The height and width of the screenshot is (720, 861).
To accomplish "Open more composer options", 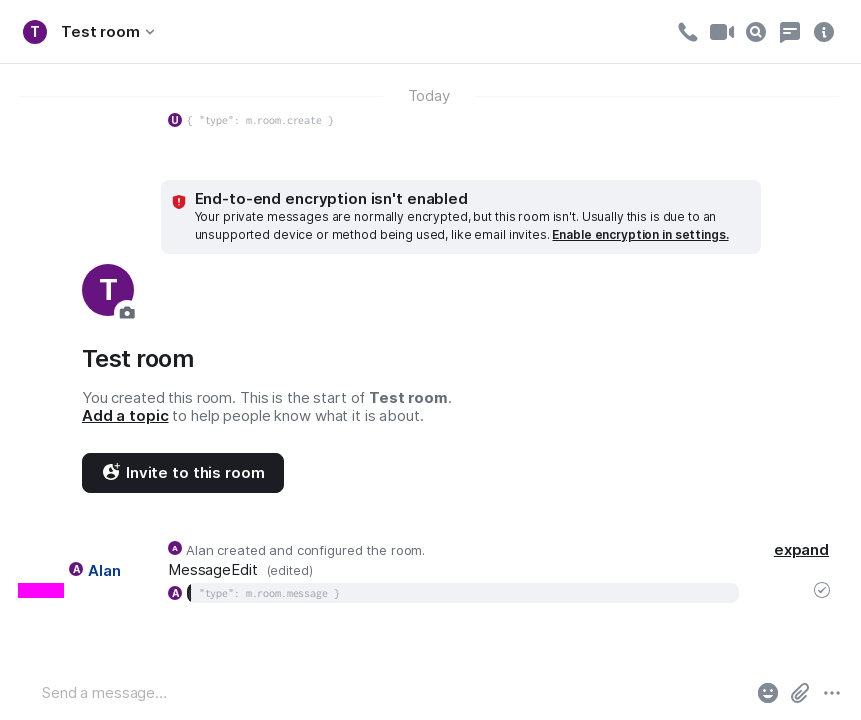I will tap(832, 693).
